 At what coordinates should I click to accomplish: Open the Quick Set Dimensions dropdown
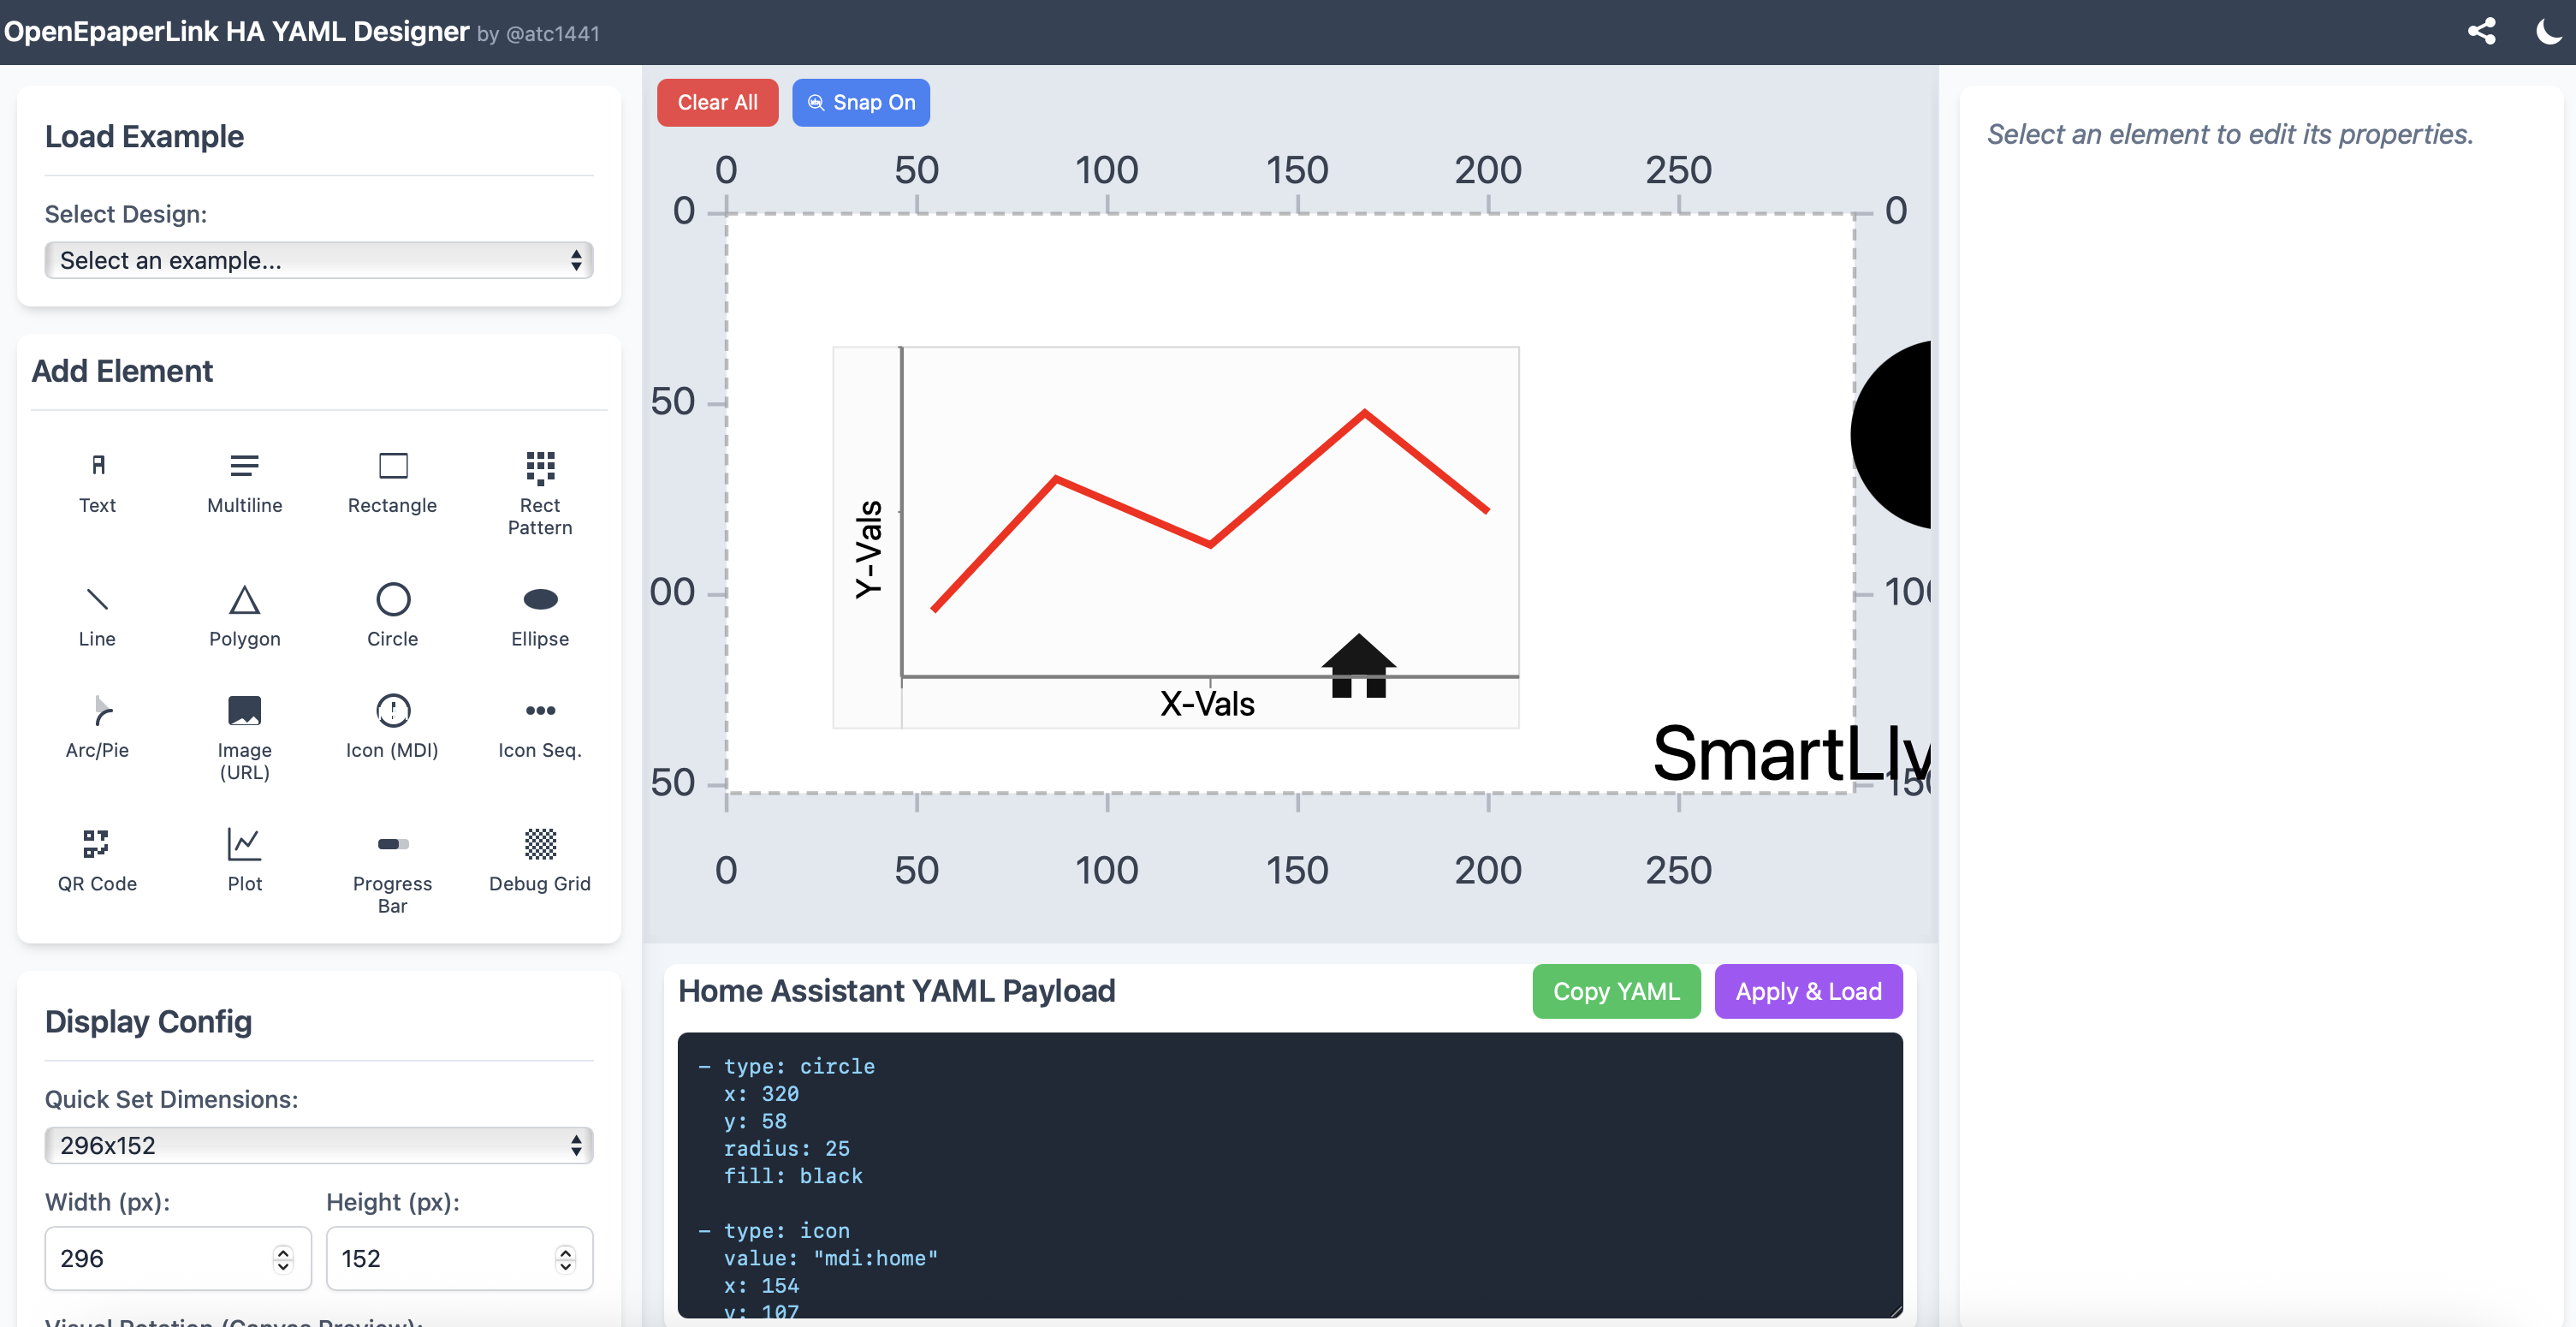coord(318,1145)
